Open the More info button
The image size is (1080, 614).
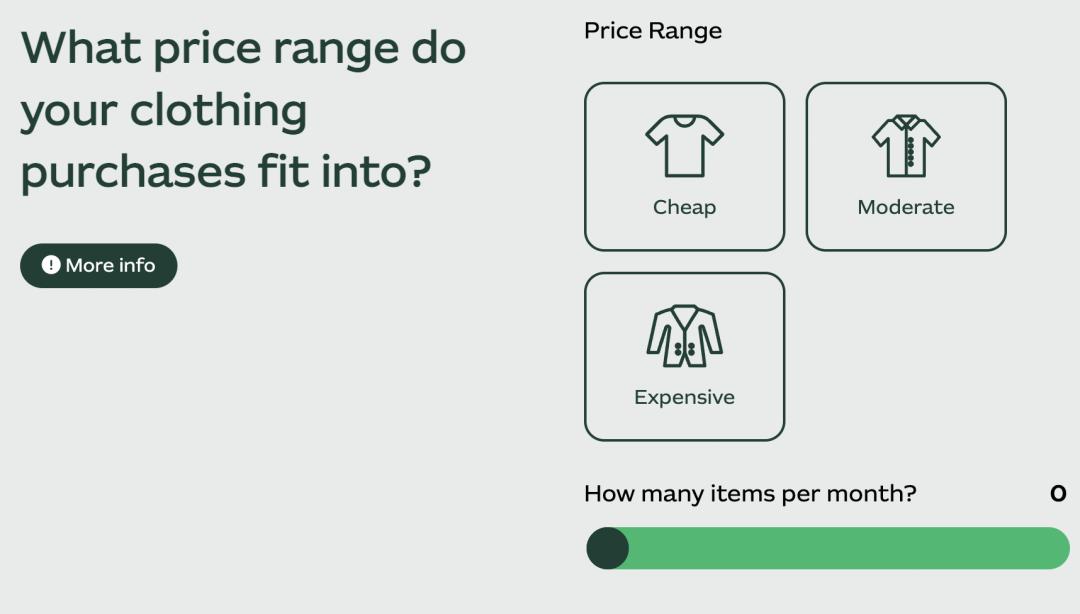(x=99, y=265)
